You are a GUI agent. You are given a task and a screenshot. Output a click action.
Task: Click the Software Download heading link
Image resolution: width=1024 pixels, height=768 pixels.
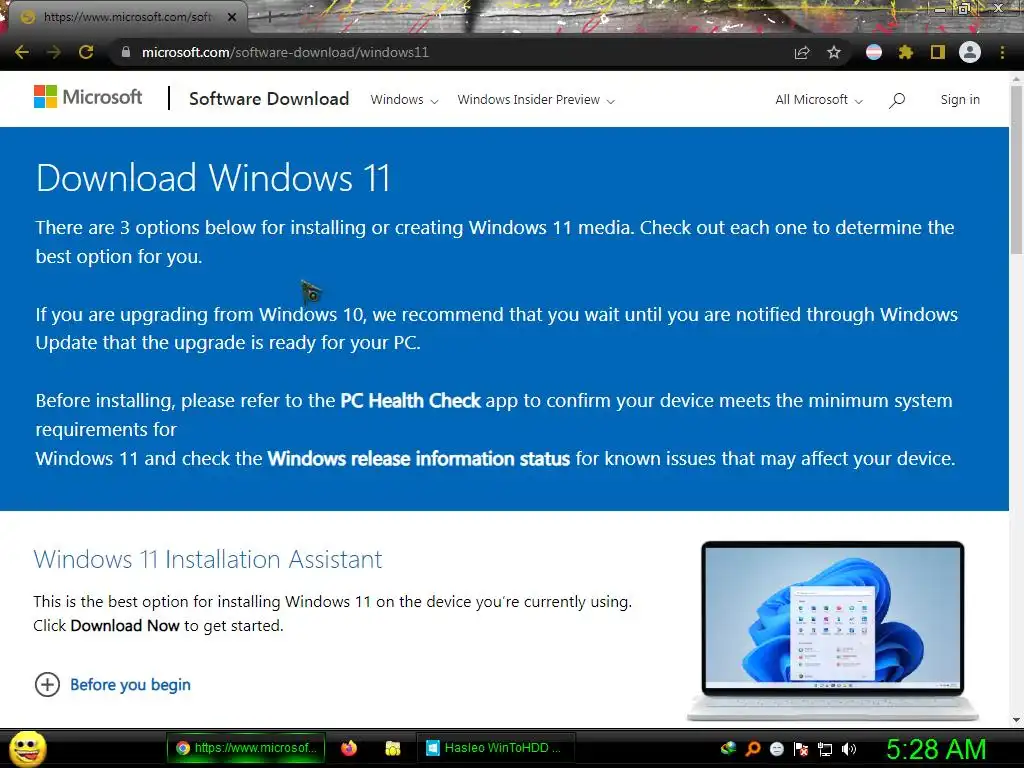[x=269, y=99]
